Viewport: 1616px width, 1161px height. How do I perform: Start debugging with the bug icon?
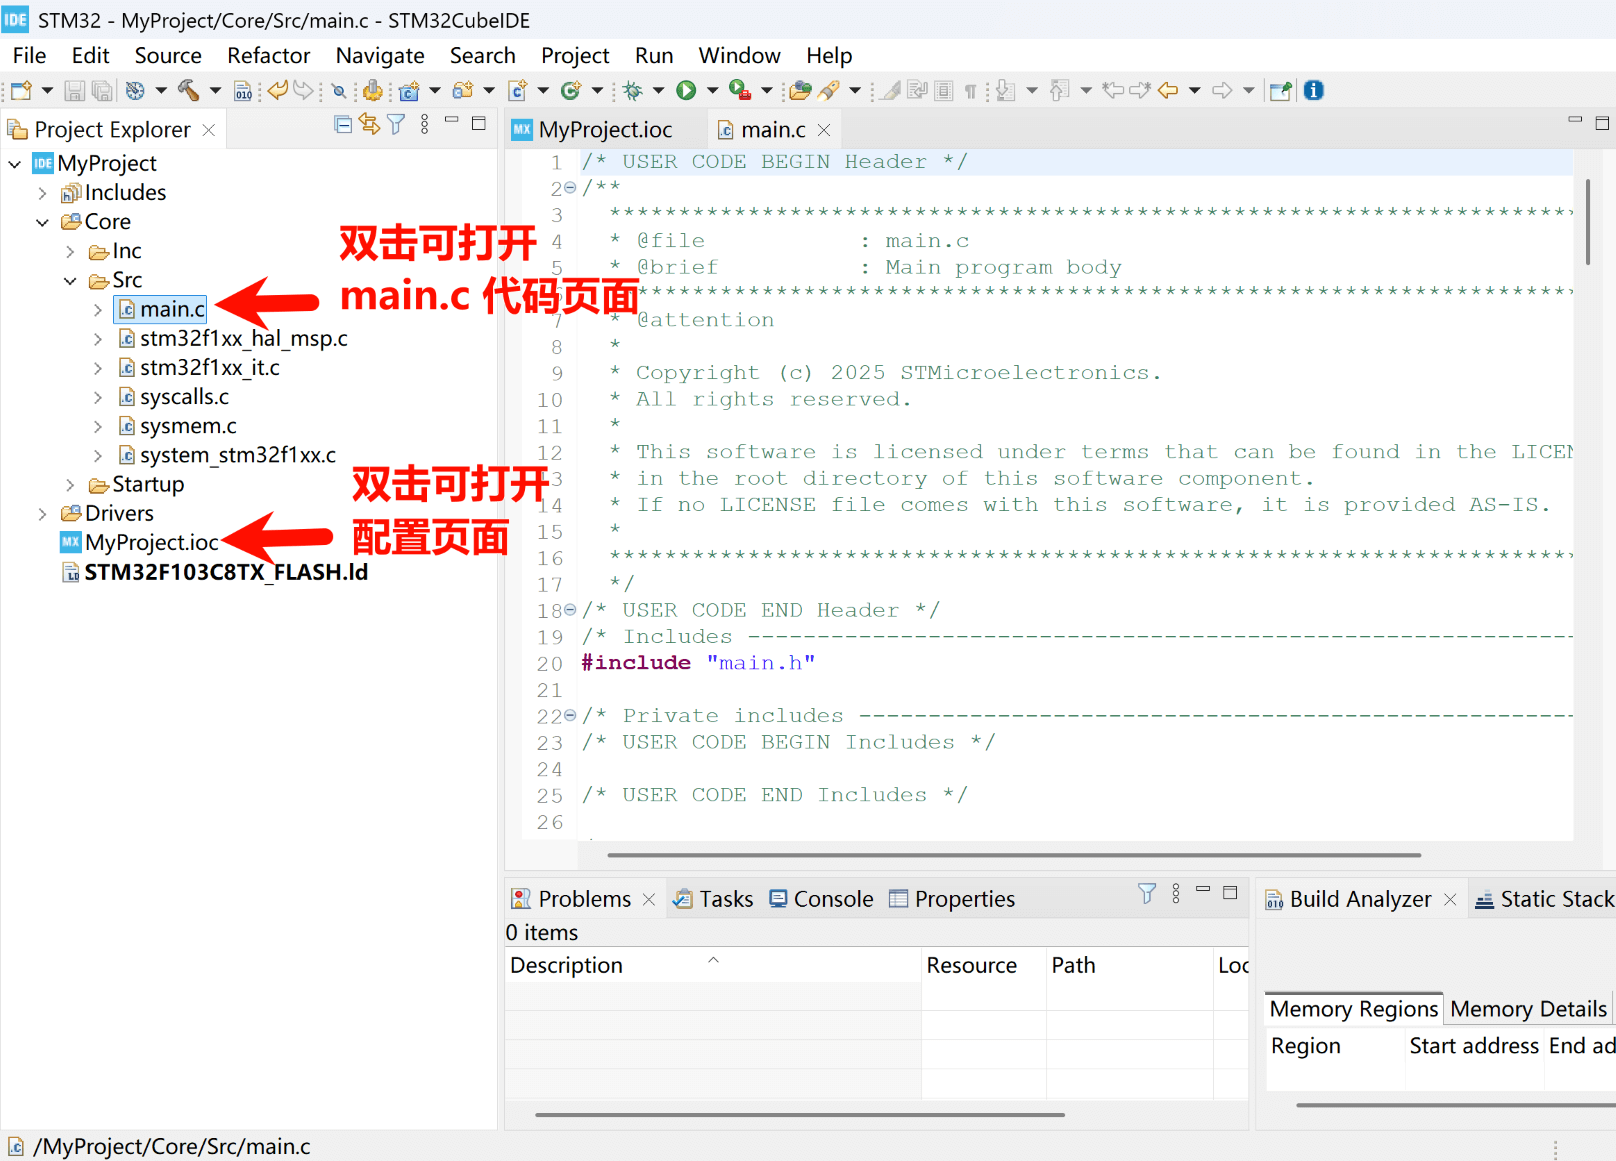coord(632,91)
